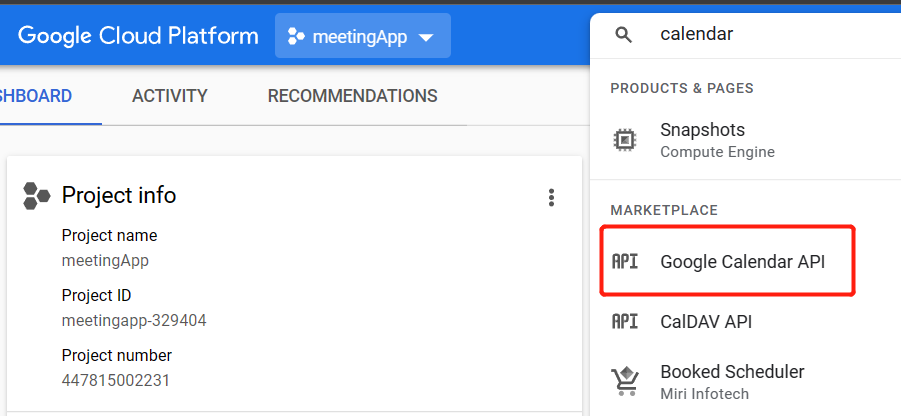The height and width of the screenshot is (416, 901).
Task: Click the Snapshots Compute Engine chip icon
Action: (x=625, y=140)
